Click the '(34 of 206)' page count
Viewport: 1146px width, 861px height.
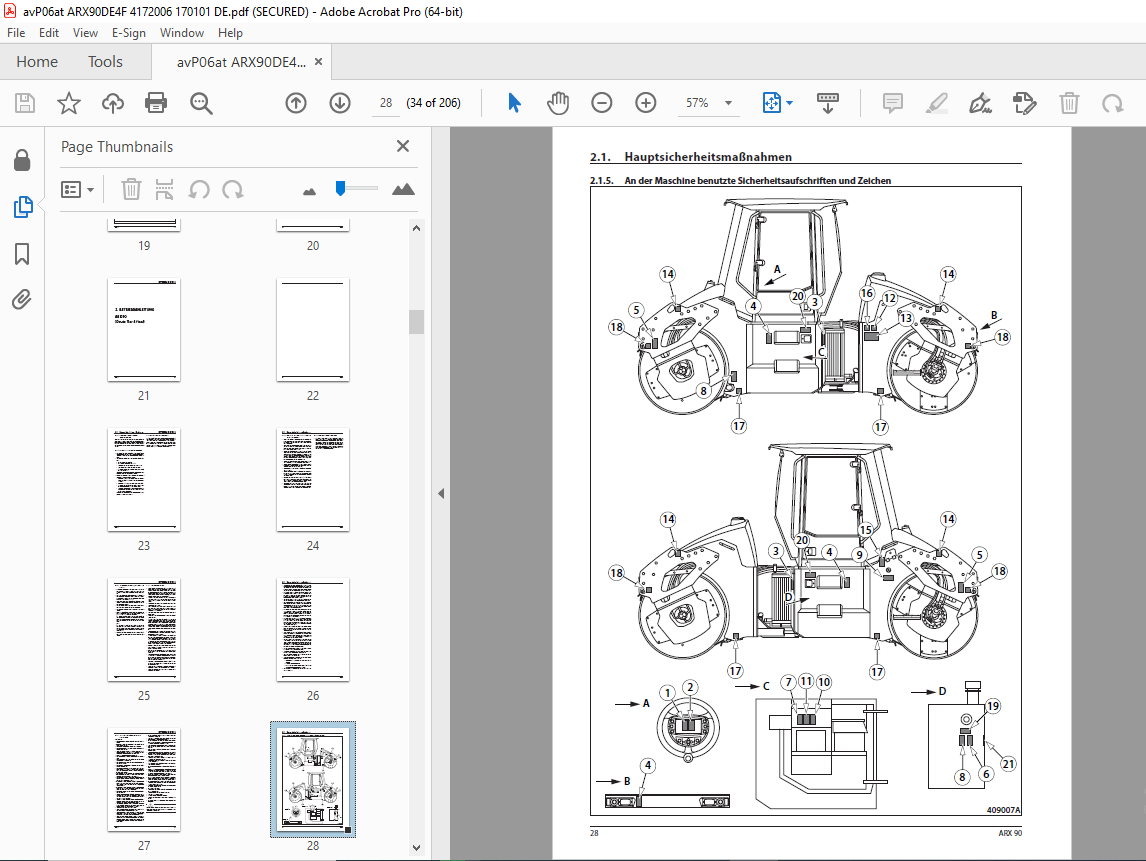(x=433, y=103)
